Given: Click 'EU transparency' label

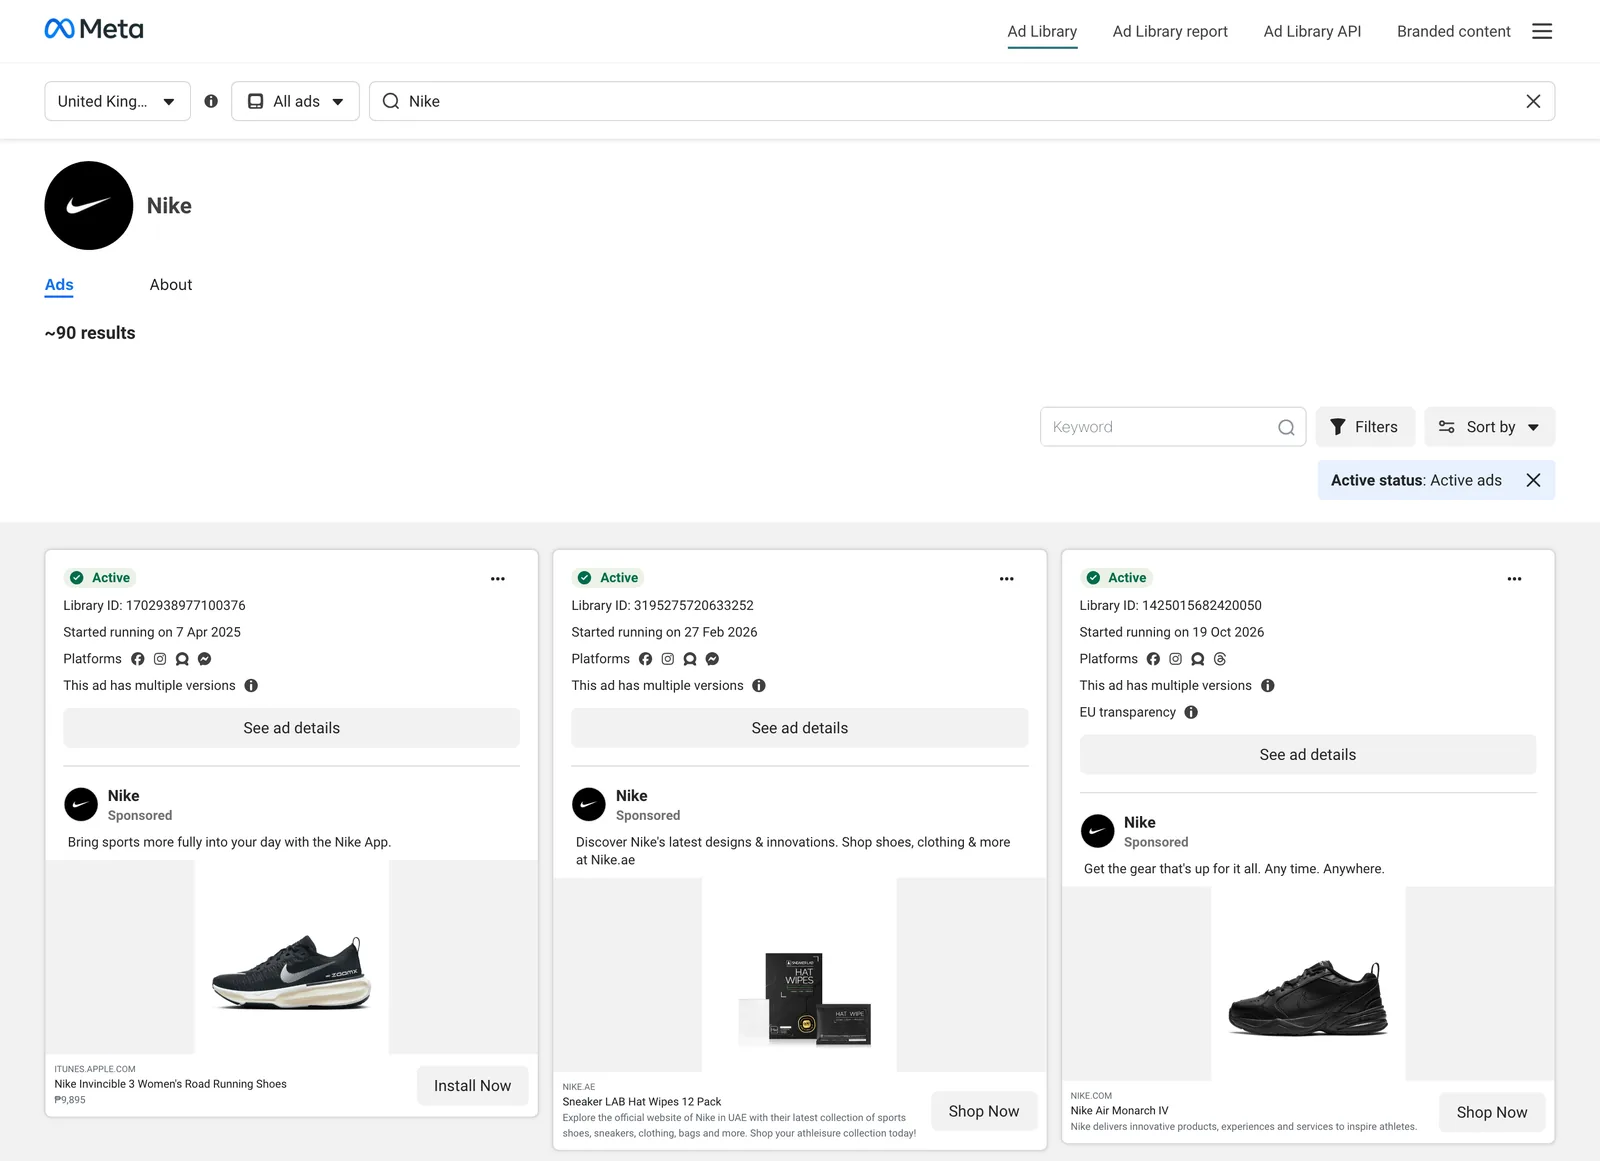Looking at the screenshot, I should pyautogui.click(x=1128, y=713).
